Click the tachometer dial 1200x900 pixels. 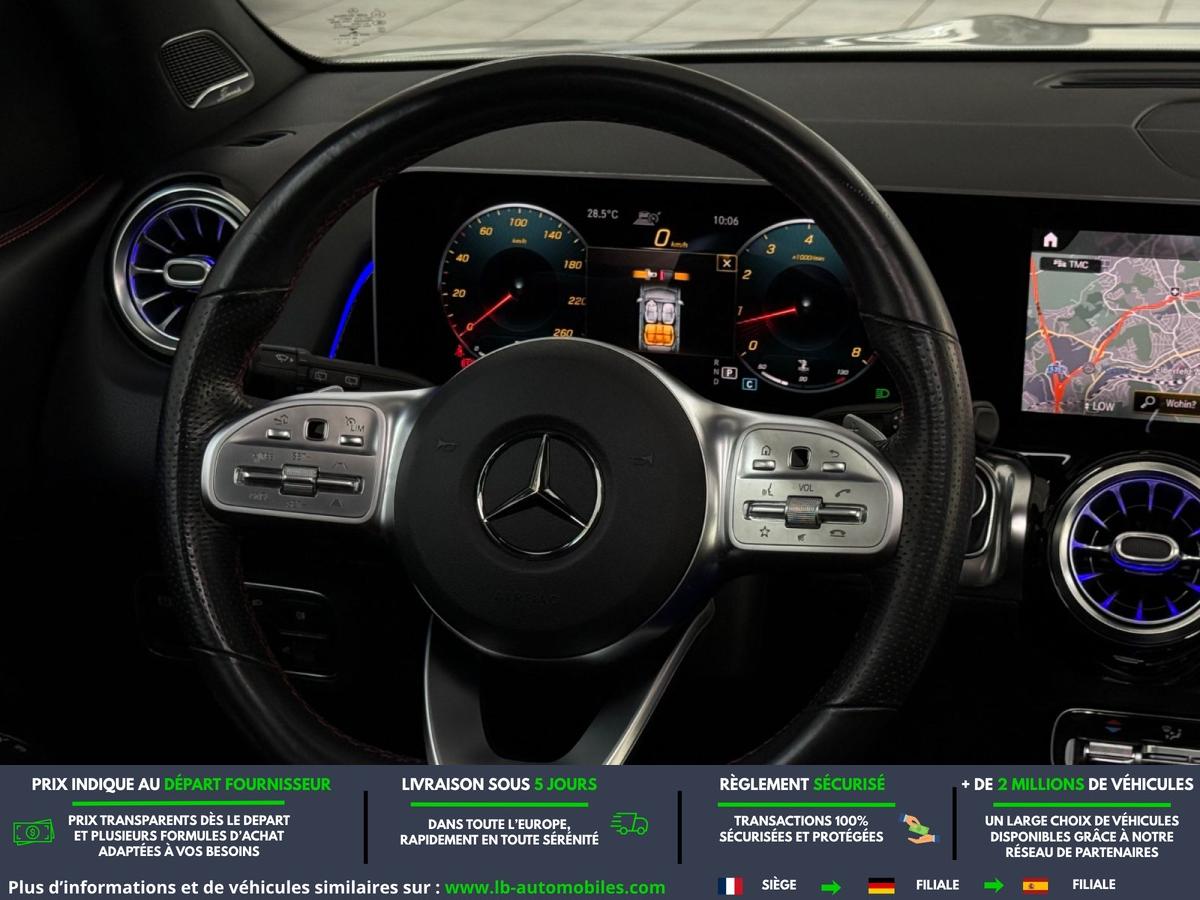pos(805,305)
